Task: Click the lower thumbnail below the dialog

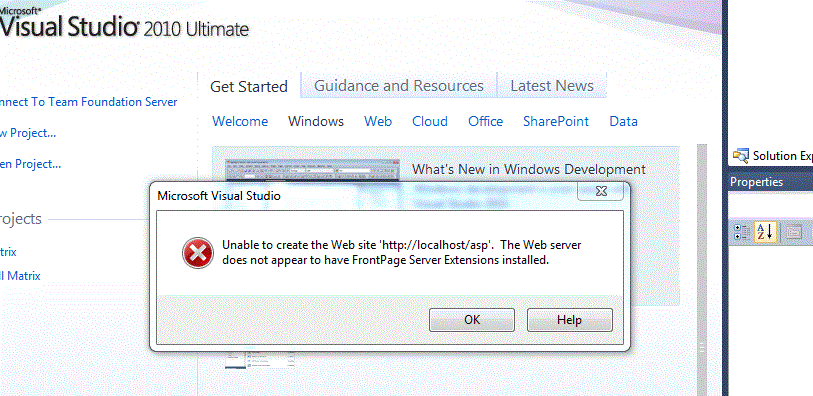Action: (x=260, y=360)
